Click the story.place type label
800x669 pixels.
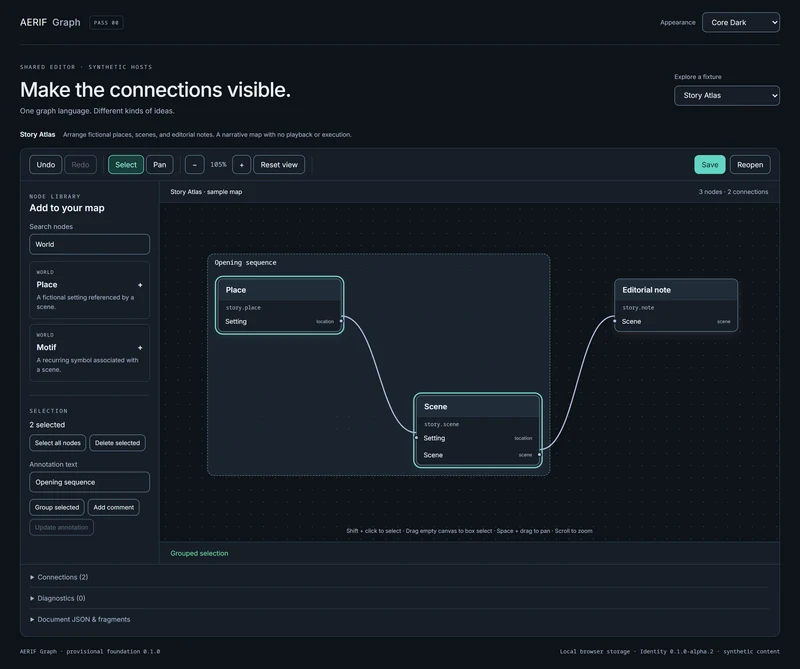coord(243,308)
